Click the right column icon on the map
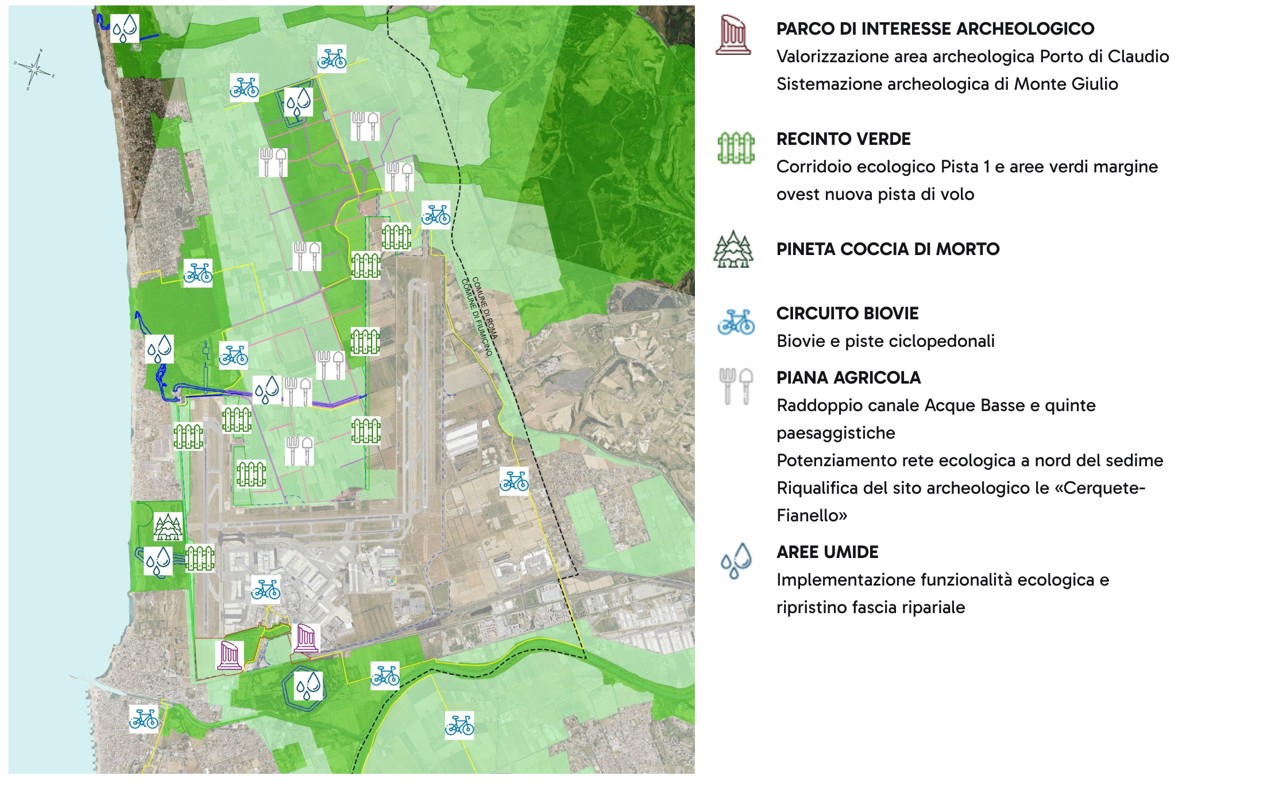Viewport: 1277px width, 791px height. tap(306, 638)
